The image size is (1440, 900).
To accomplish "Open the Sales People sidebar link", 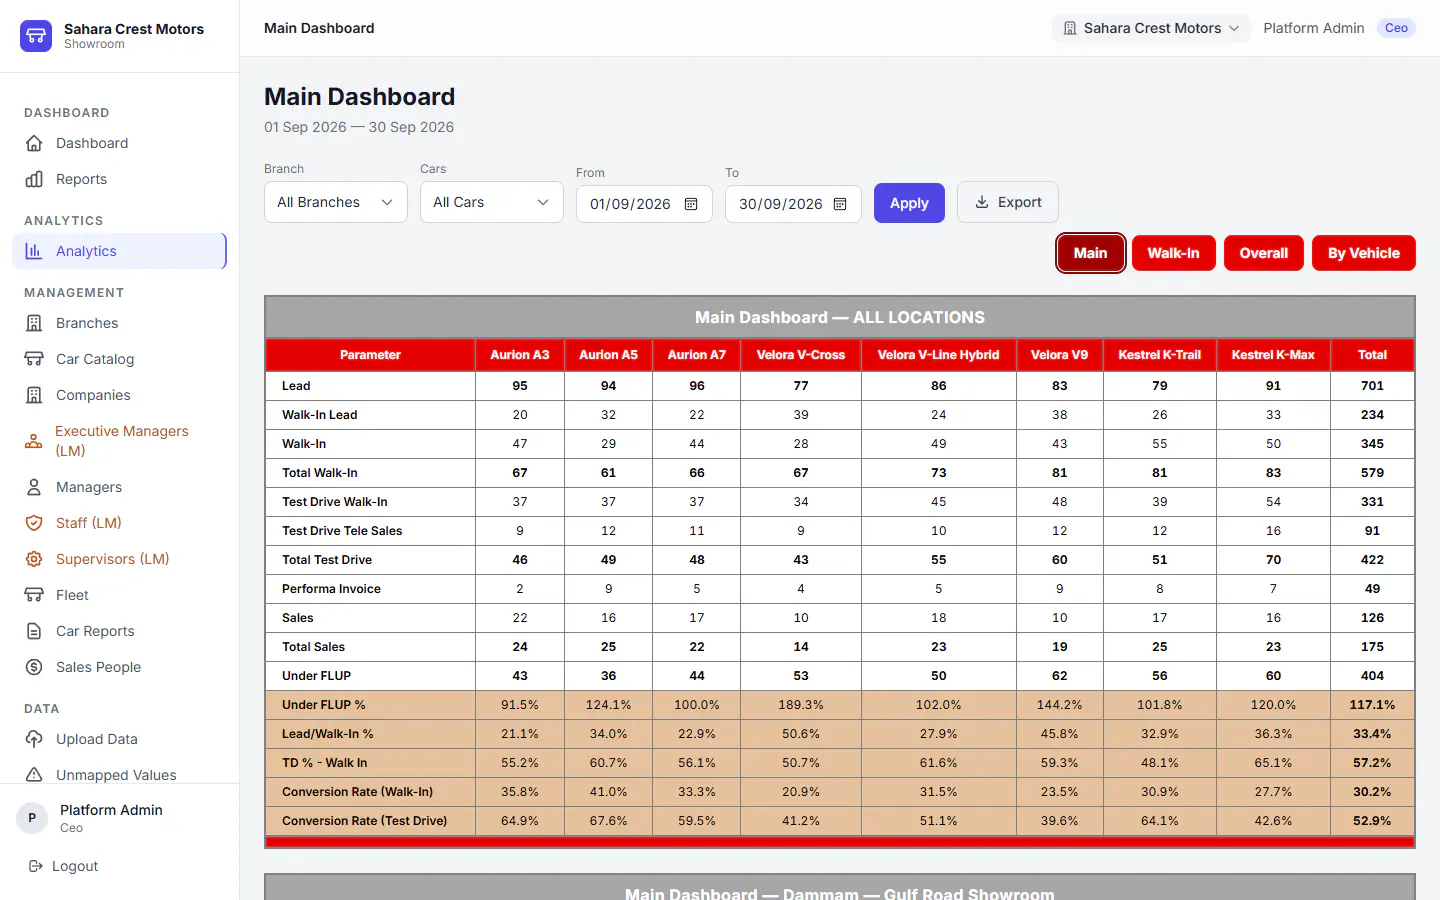I will 120,667.
